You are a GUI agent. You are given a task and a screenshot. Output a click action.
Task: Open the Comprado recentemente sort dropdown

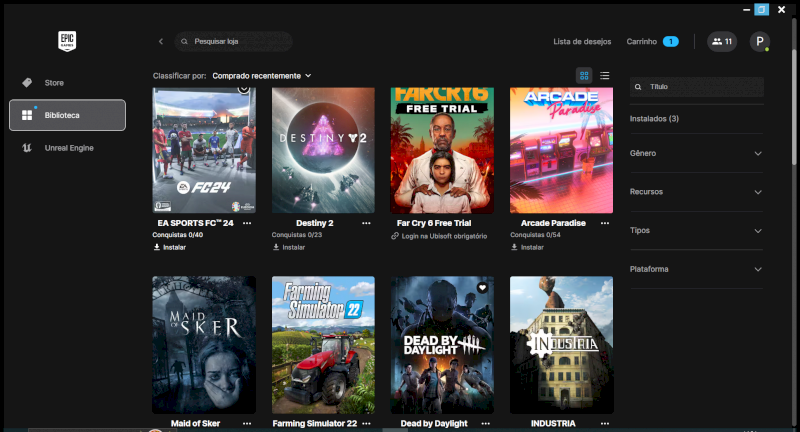click(262, 75)
